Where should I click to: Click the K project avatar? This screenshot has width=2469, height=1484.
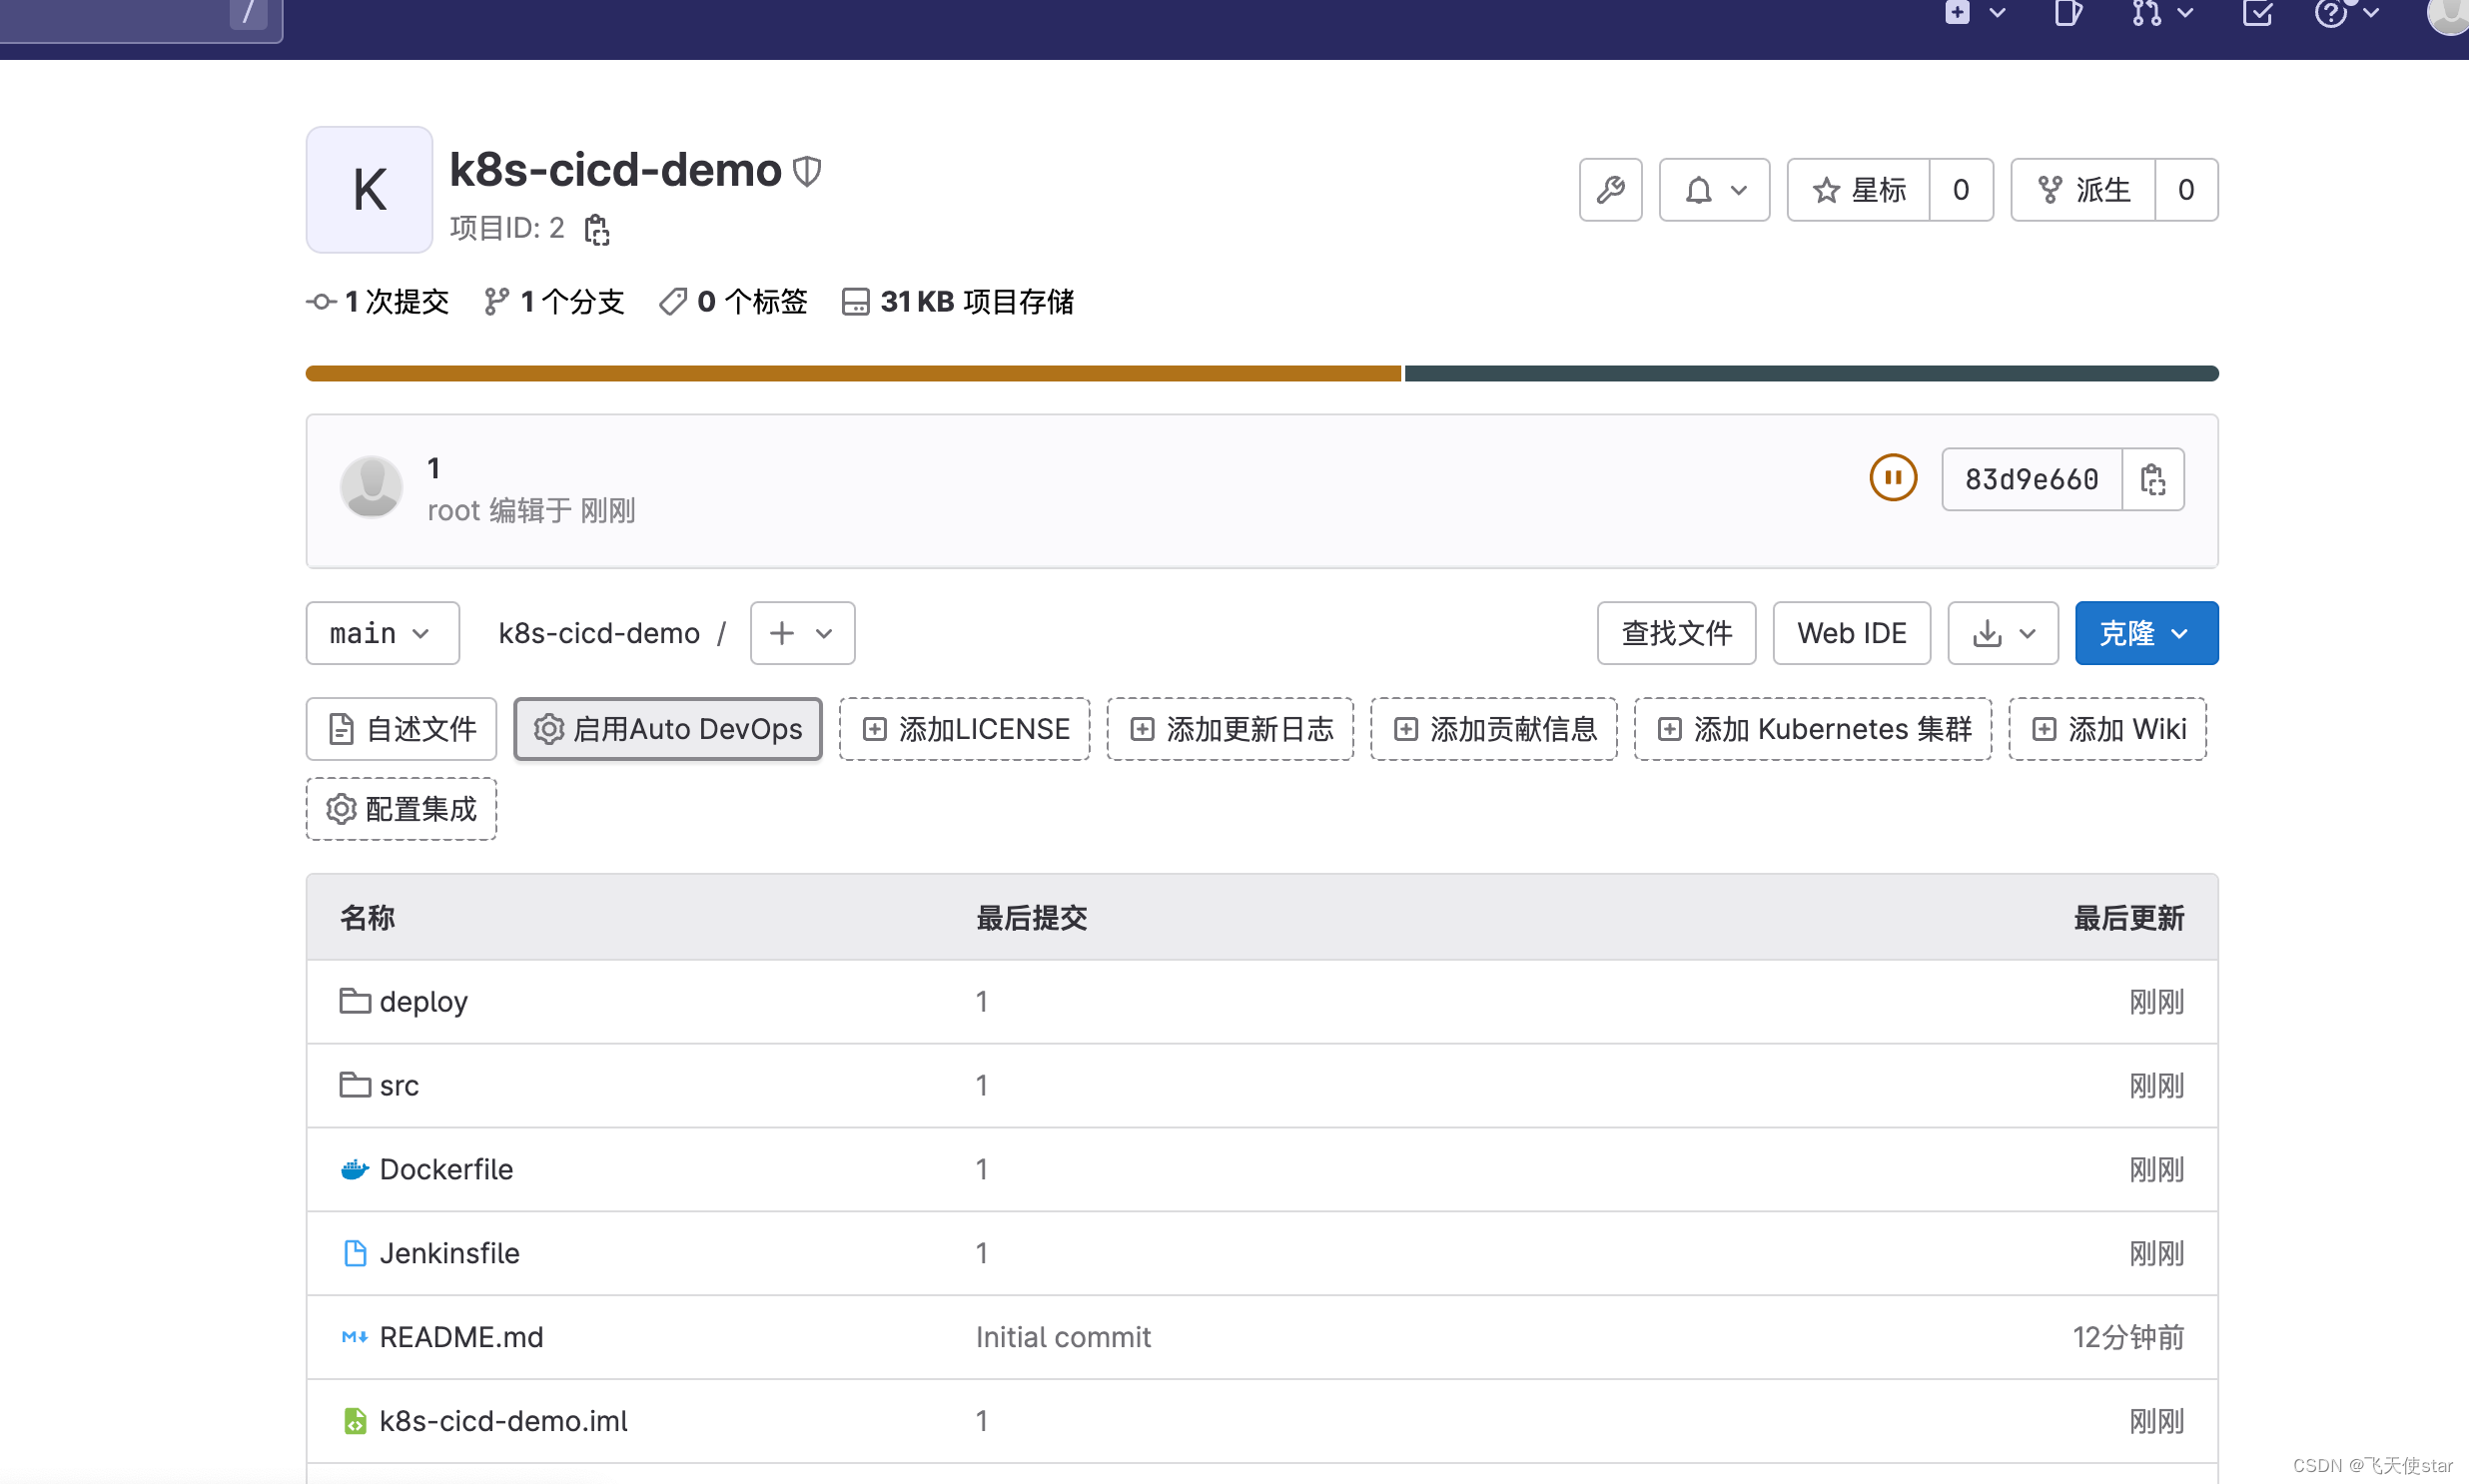[x=369, y=189]
